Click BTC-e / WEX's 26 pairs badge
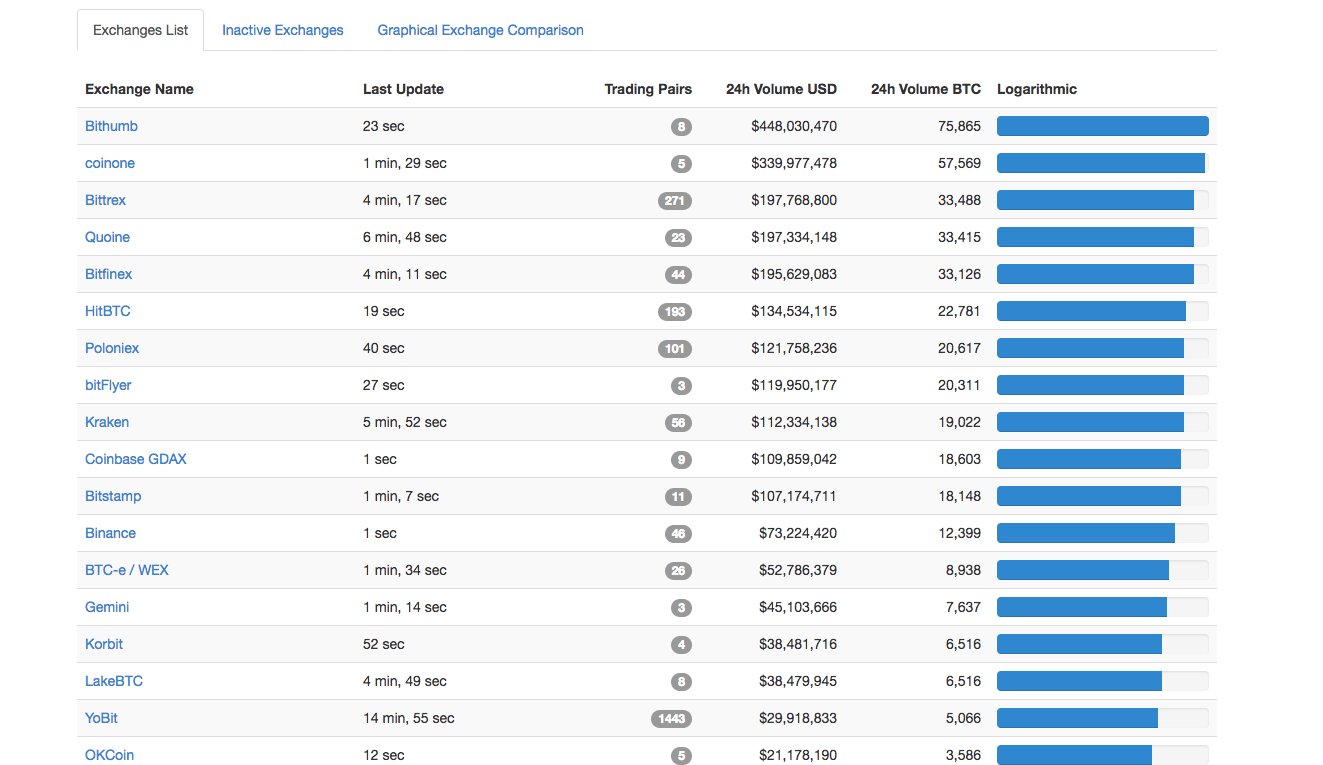Image resolution: width=1323 pixels, height=765 pixels. (x=678, y=571)
